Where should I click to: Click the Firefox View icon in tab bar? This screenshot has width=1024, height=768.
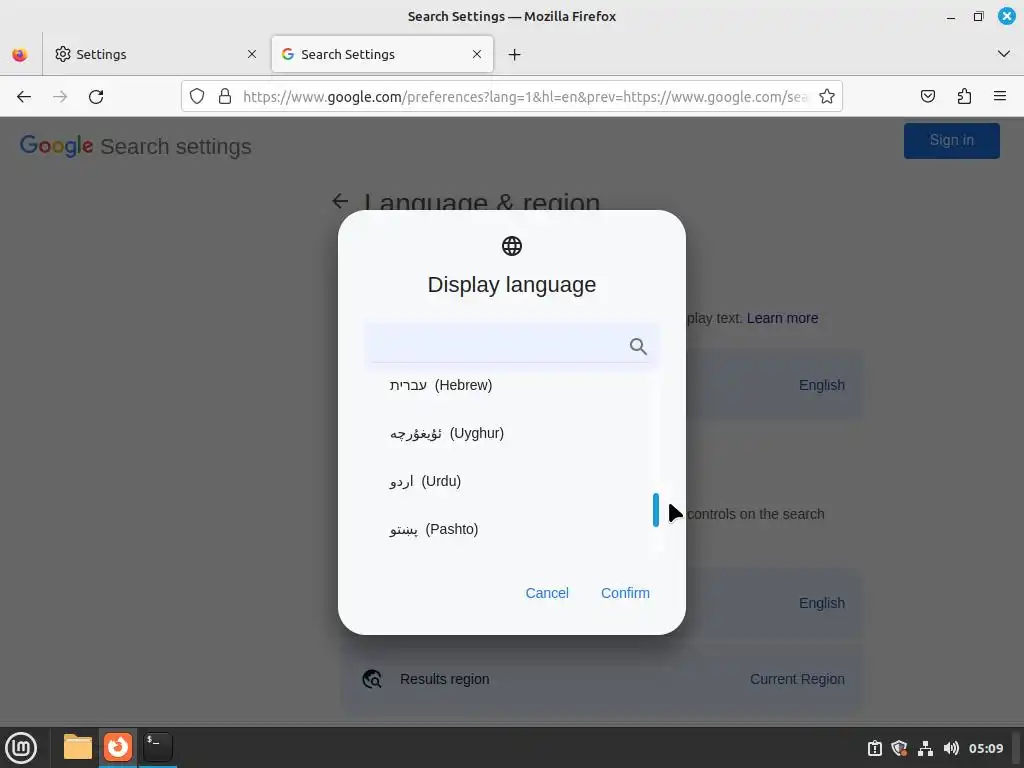click(x=20, y=54)
